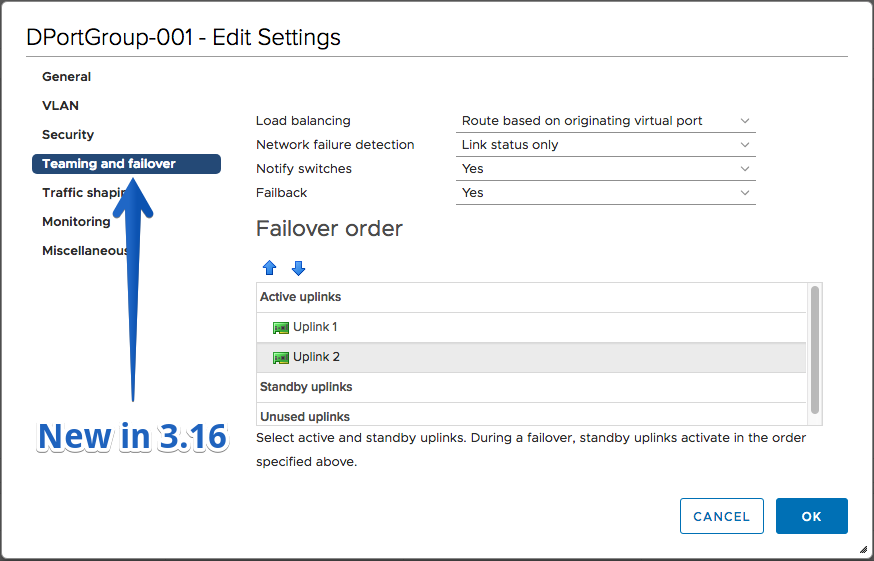Confirm changes with the OK button
Screen dimensions: 874x561
(812, 516)
